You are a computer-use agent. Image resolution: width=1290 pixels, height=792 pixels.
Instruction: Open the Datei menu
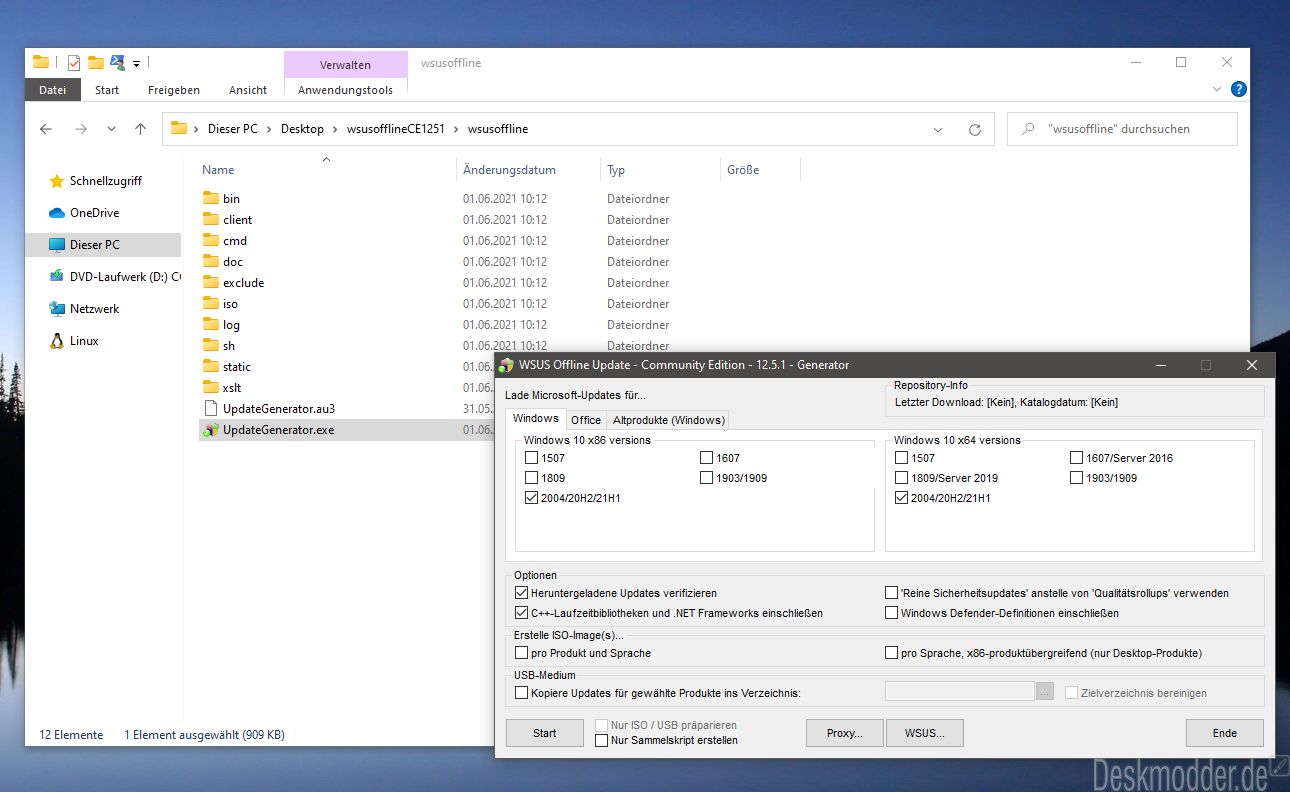point(52,89)
